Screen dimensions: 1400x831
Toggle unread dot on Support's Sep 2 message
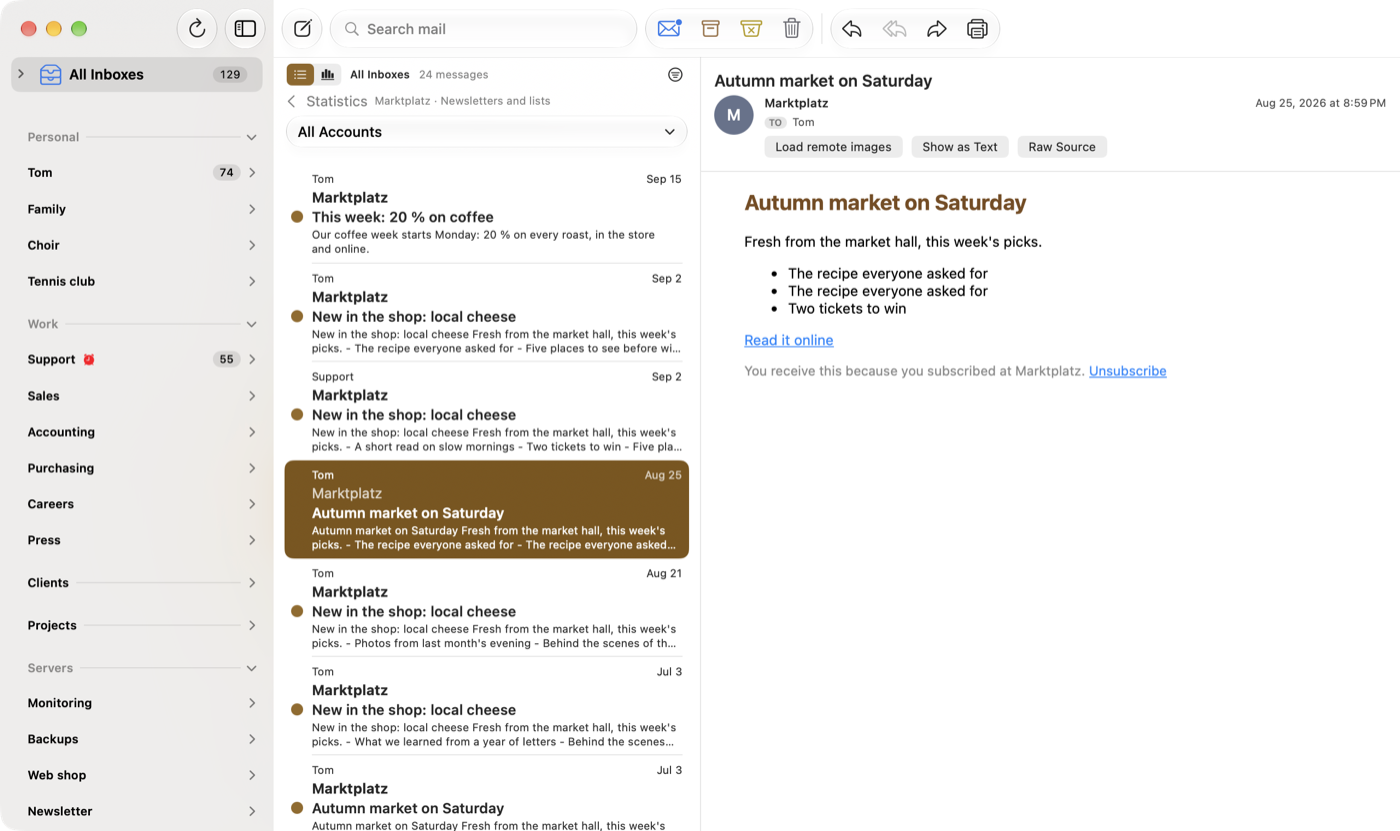297,414
